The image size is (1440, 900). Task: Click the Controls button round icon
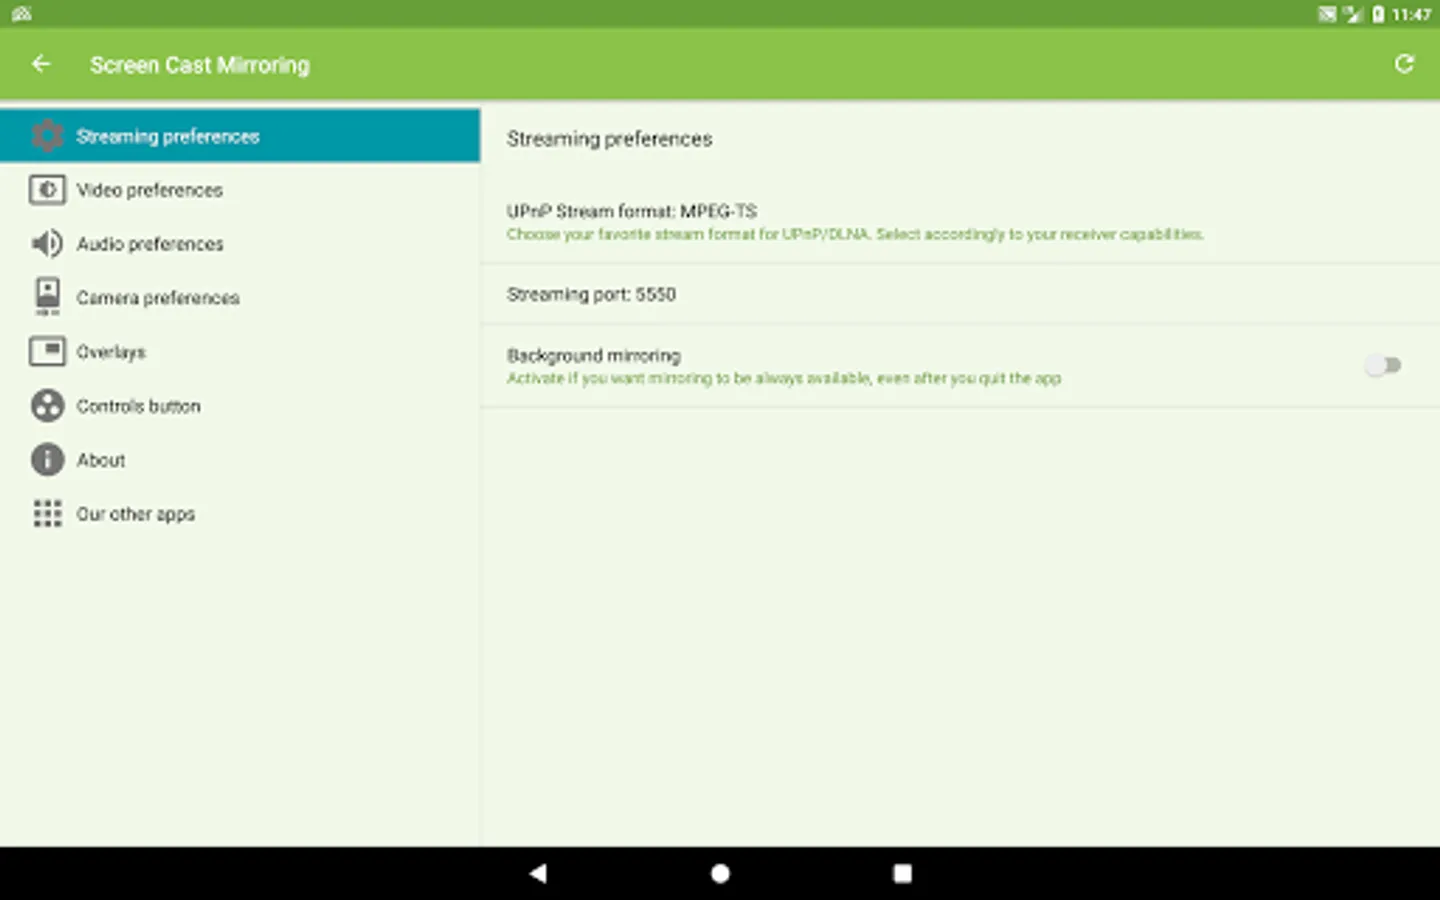coord(47,406)
